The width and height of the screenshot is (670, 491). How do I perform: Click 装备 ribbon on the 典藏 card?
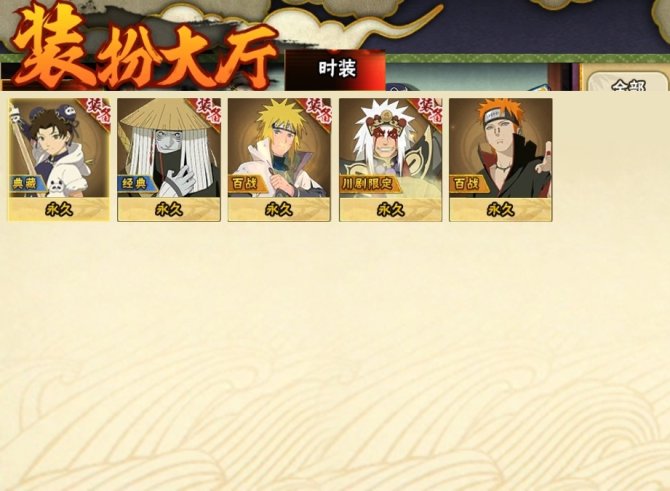pyautogui.click(x=97, y=112)
